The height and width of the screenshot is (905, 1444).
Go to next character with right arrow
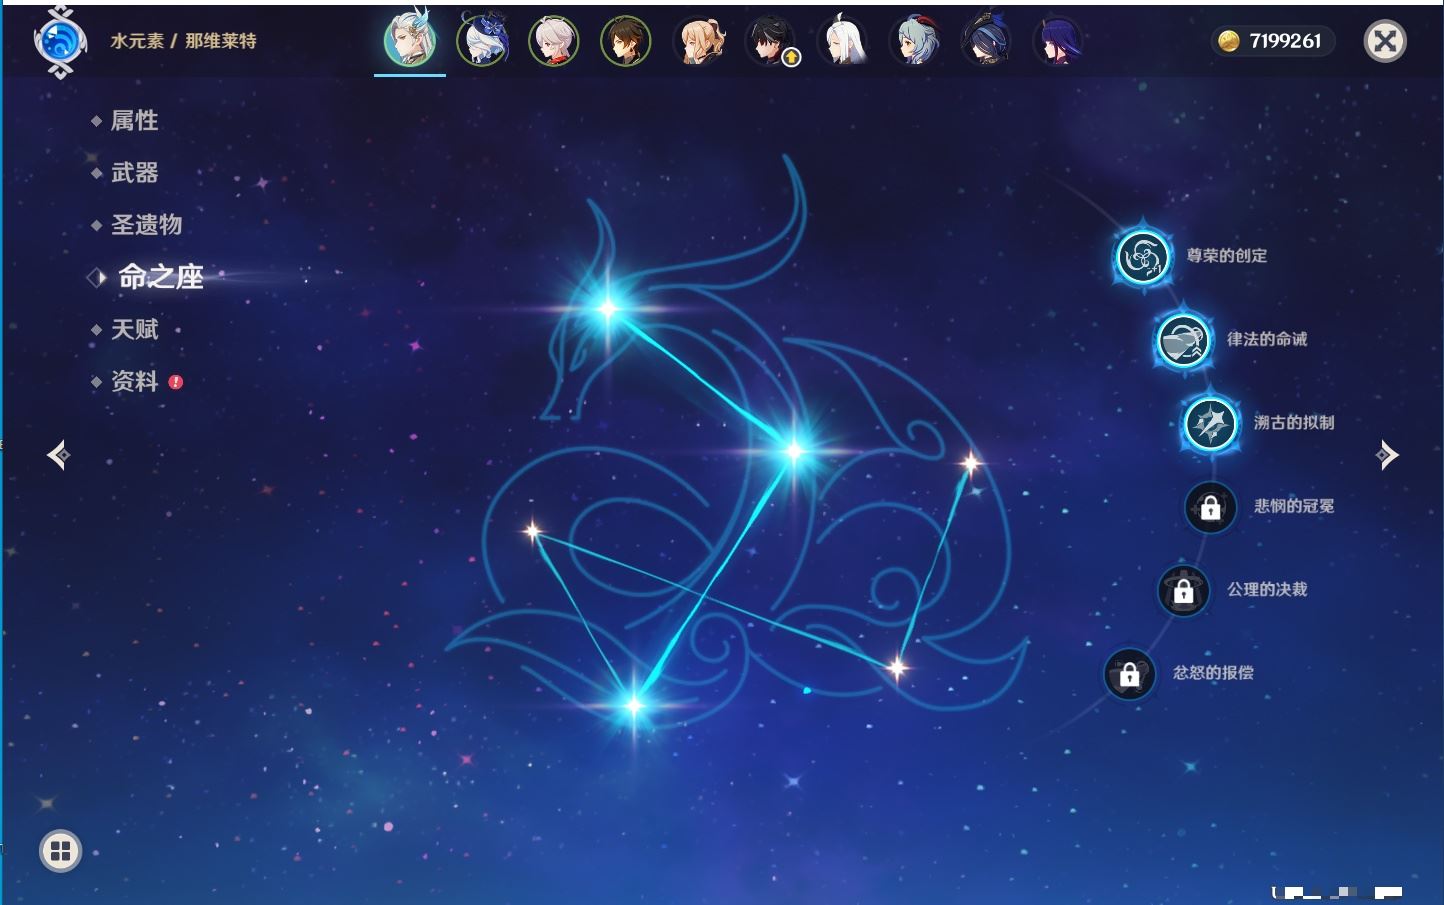[x=1386, y=455]
